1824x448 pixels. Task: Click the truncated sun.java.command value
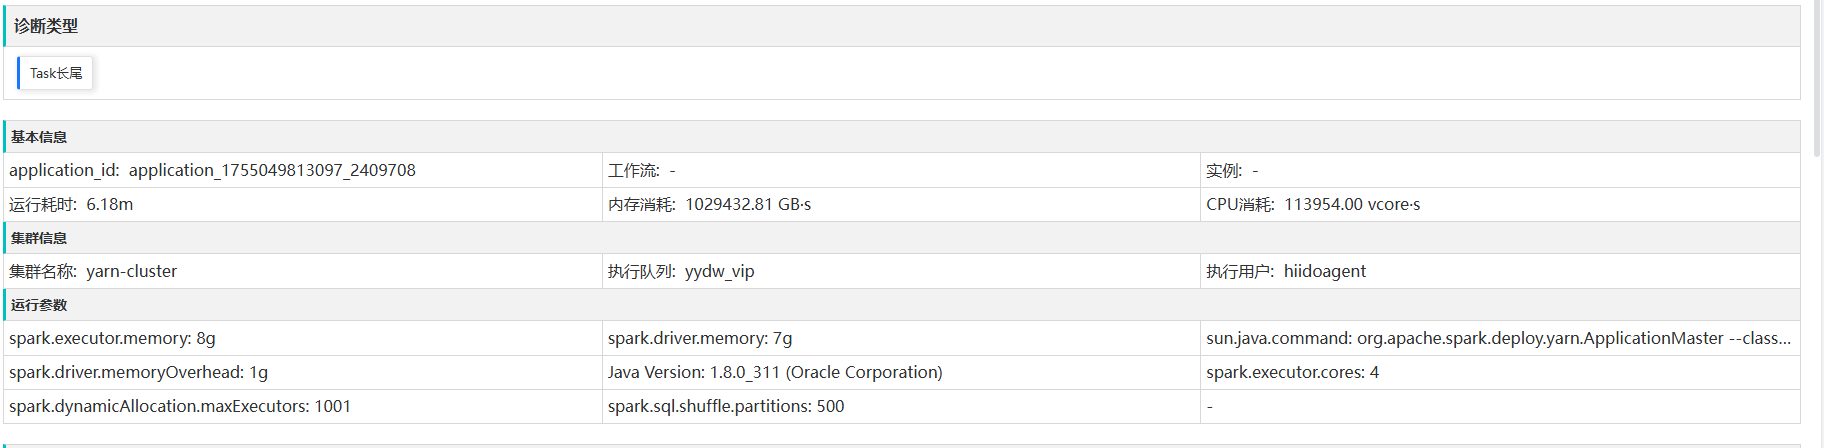click(1498, 338)
